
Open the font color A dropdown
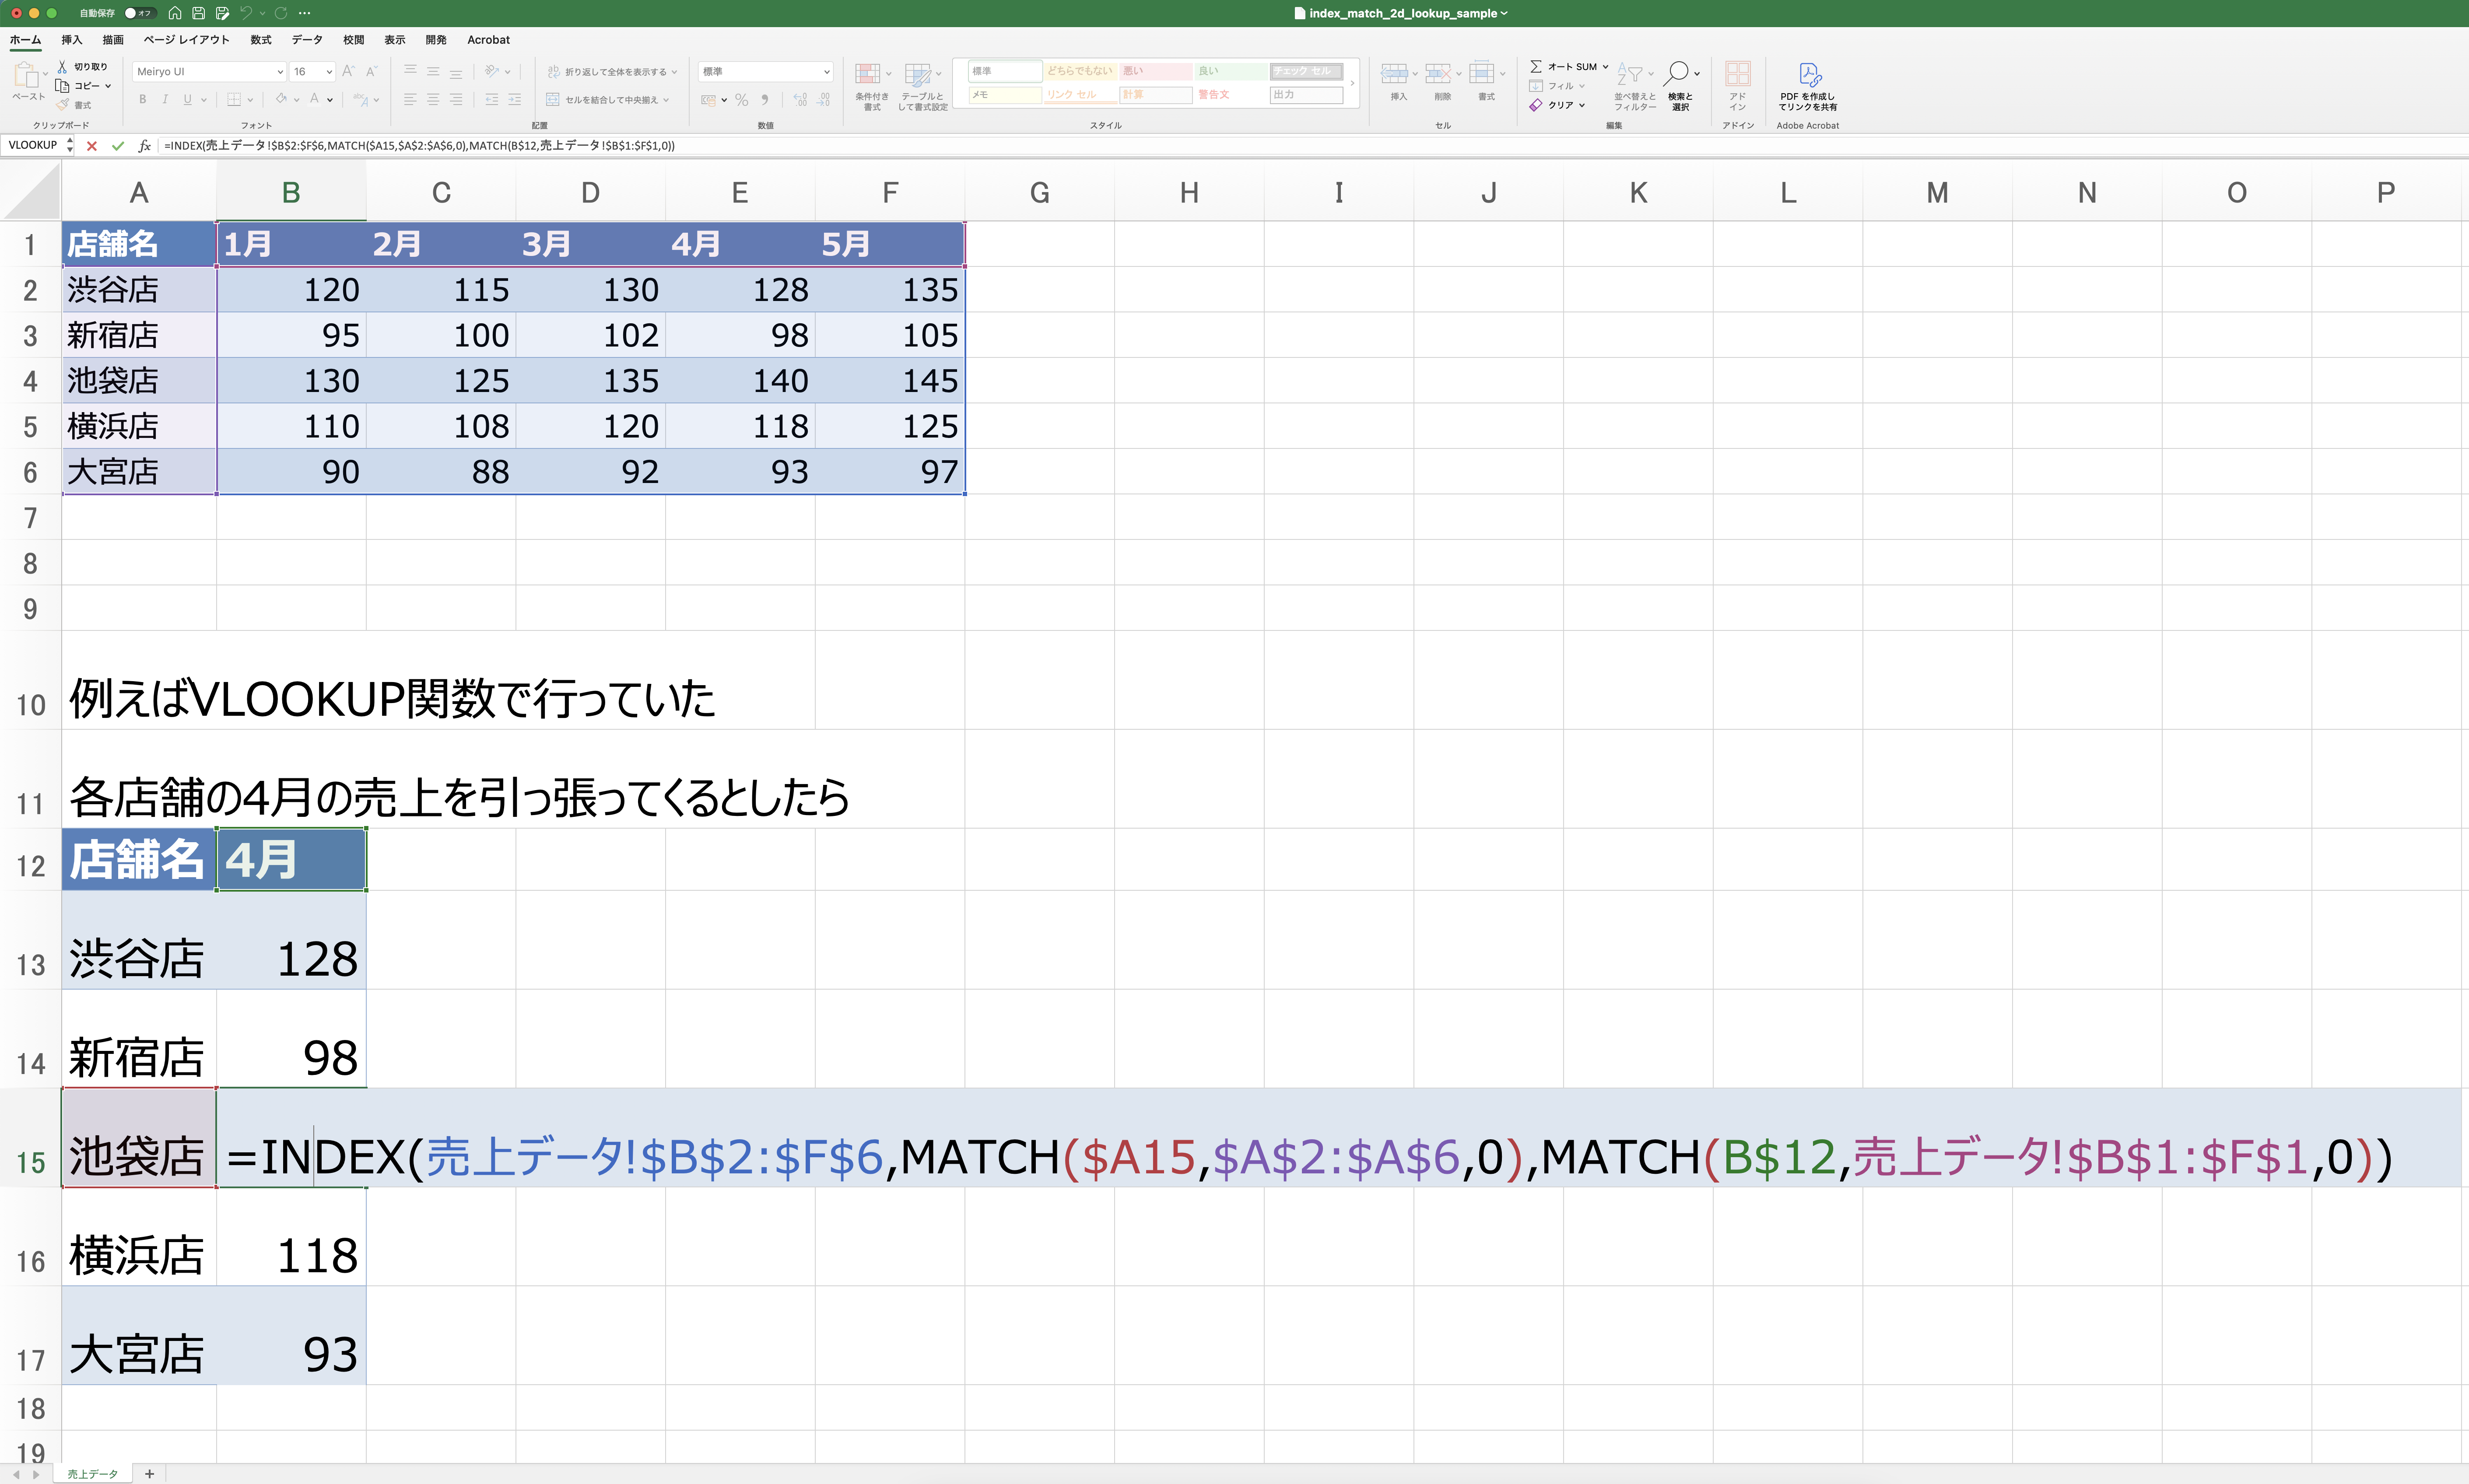pos(330,100)
